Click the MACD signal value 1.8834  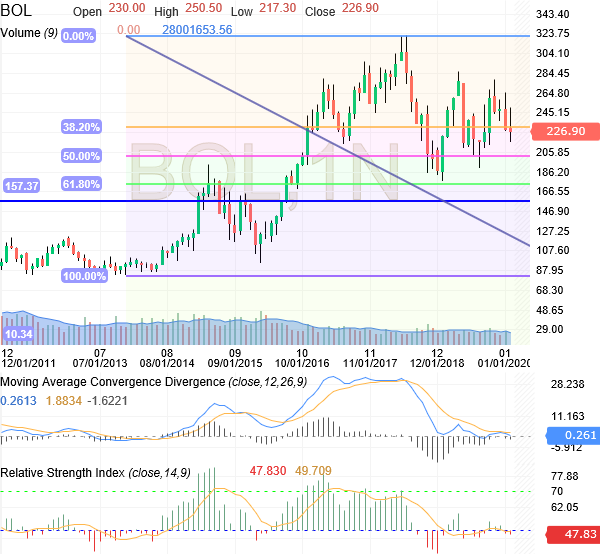(64, 401)
